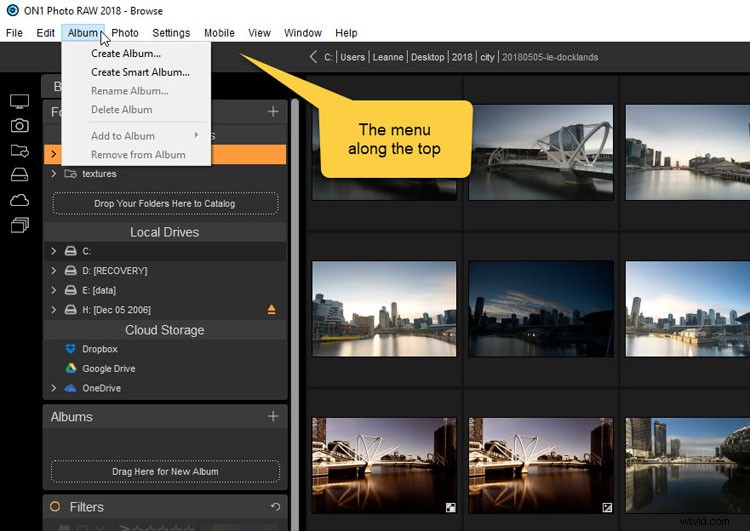Click the Album menu header
The image size is (750, 531).
pyautogui.click(x=82, y=33)
